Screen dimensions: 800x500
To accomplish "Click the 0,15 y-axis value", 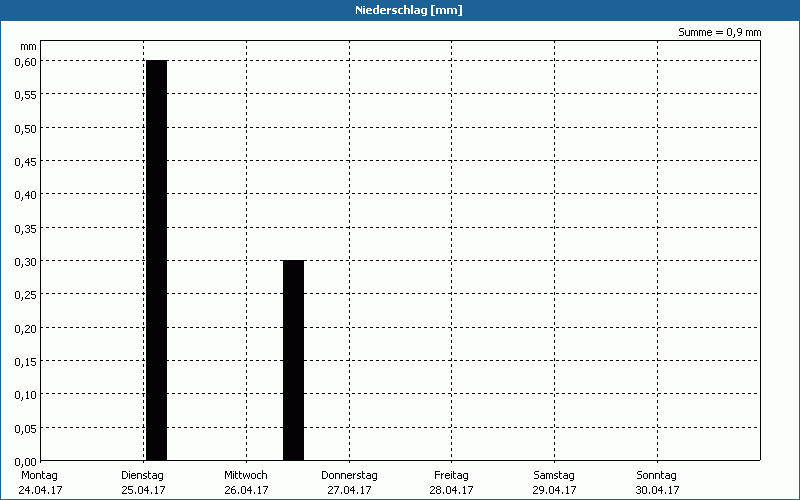I will (26, 362).
